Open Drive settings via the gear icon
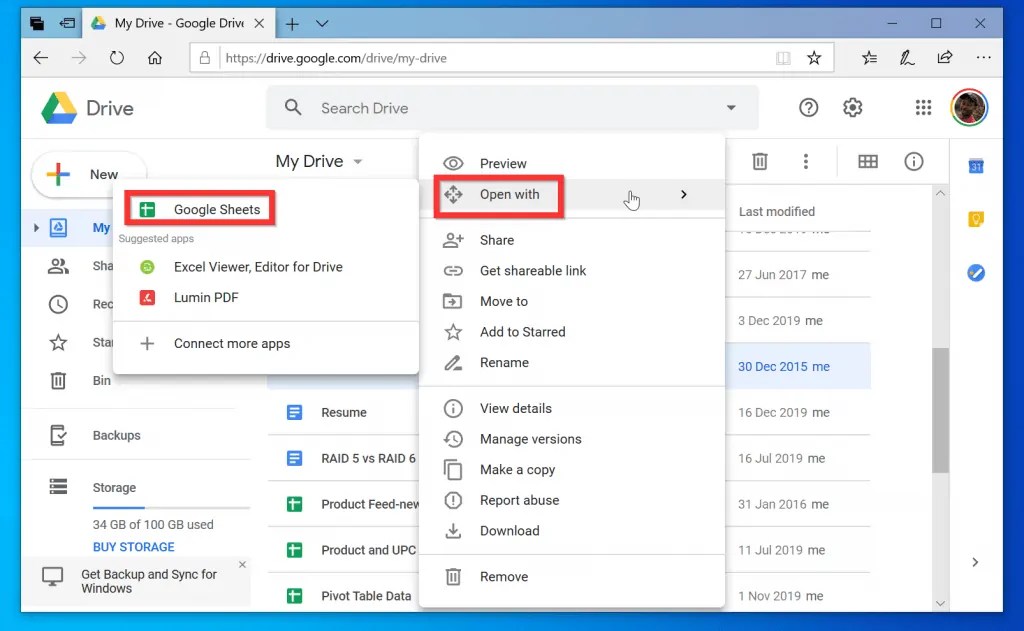1024x631 pixels. [852, 107]
